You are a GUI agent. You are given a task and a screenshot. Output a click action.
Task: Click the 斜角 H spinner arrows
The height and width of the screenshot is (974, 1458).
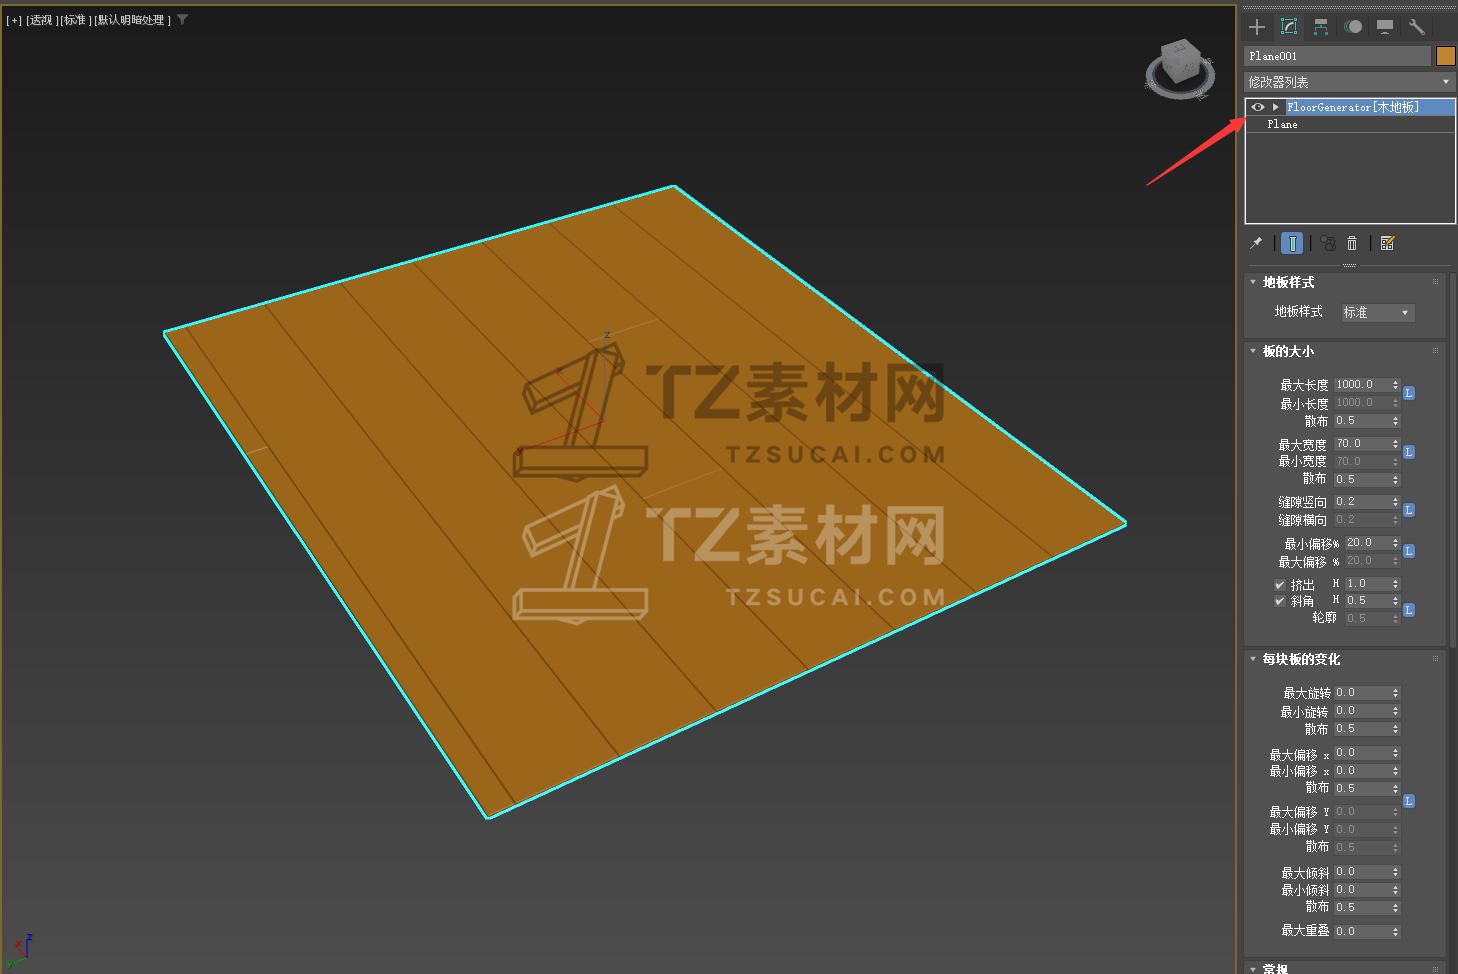pyautogui.click(x=1396, y=601)
